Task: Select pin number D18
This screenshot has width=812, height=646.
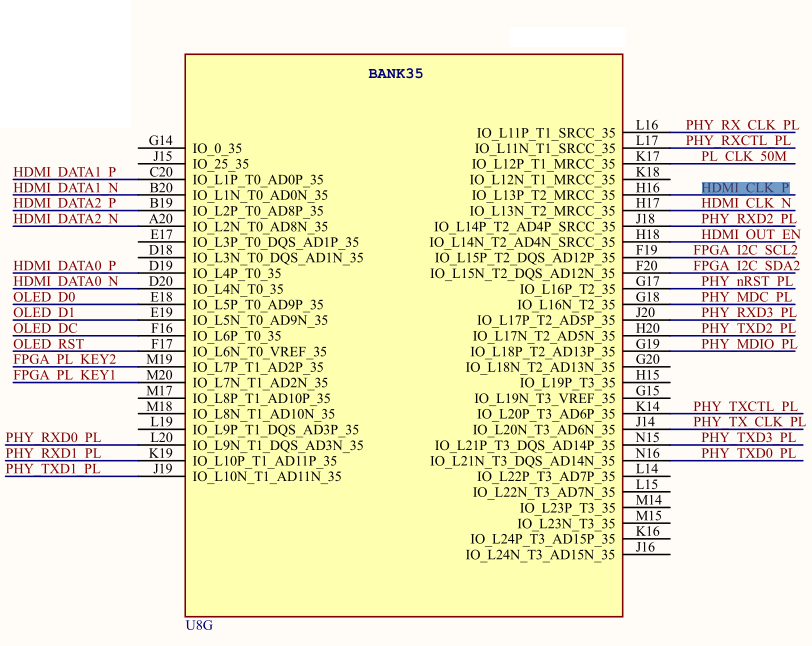Action: tap(161, 250)
